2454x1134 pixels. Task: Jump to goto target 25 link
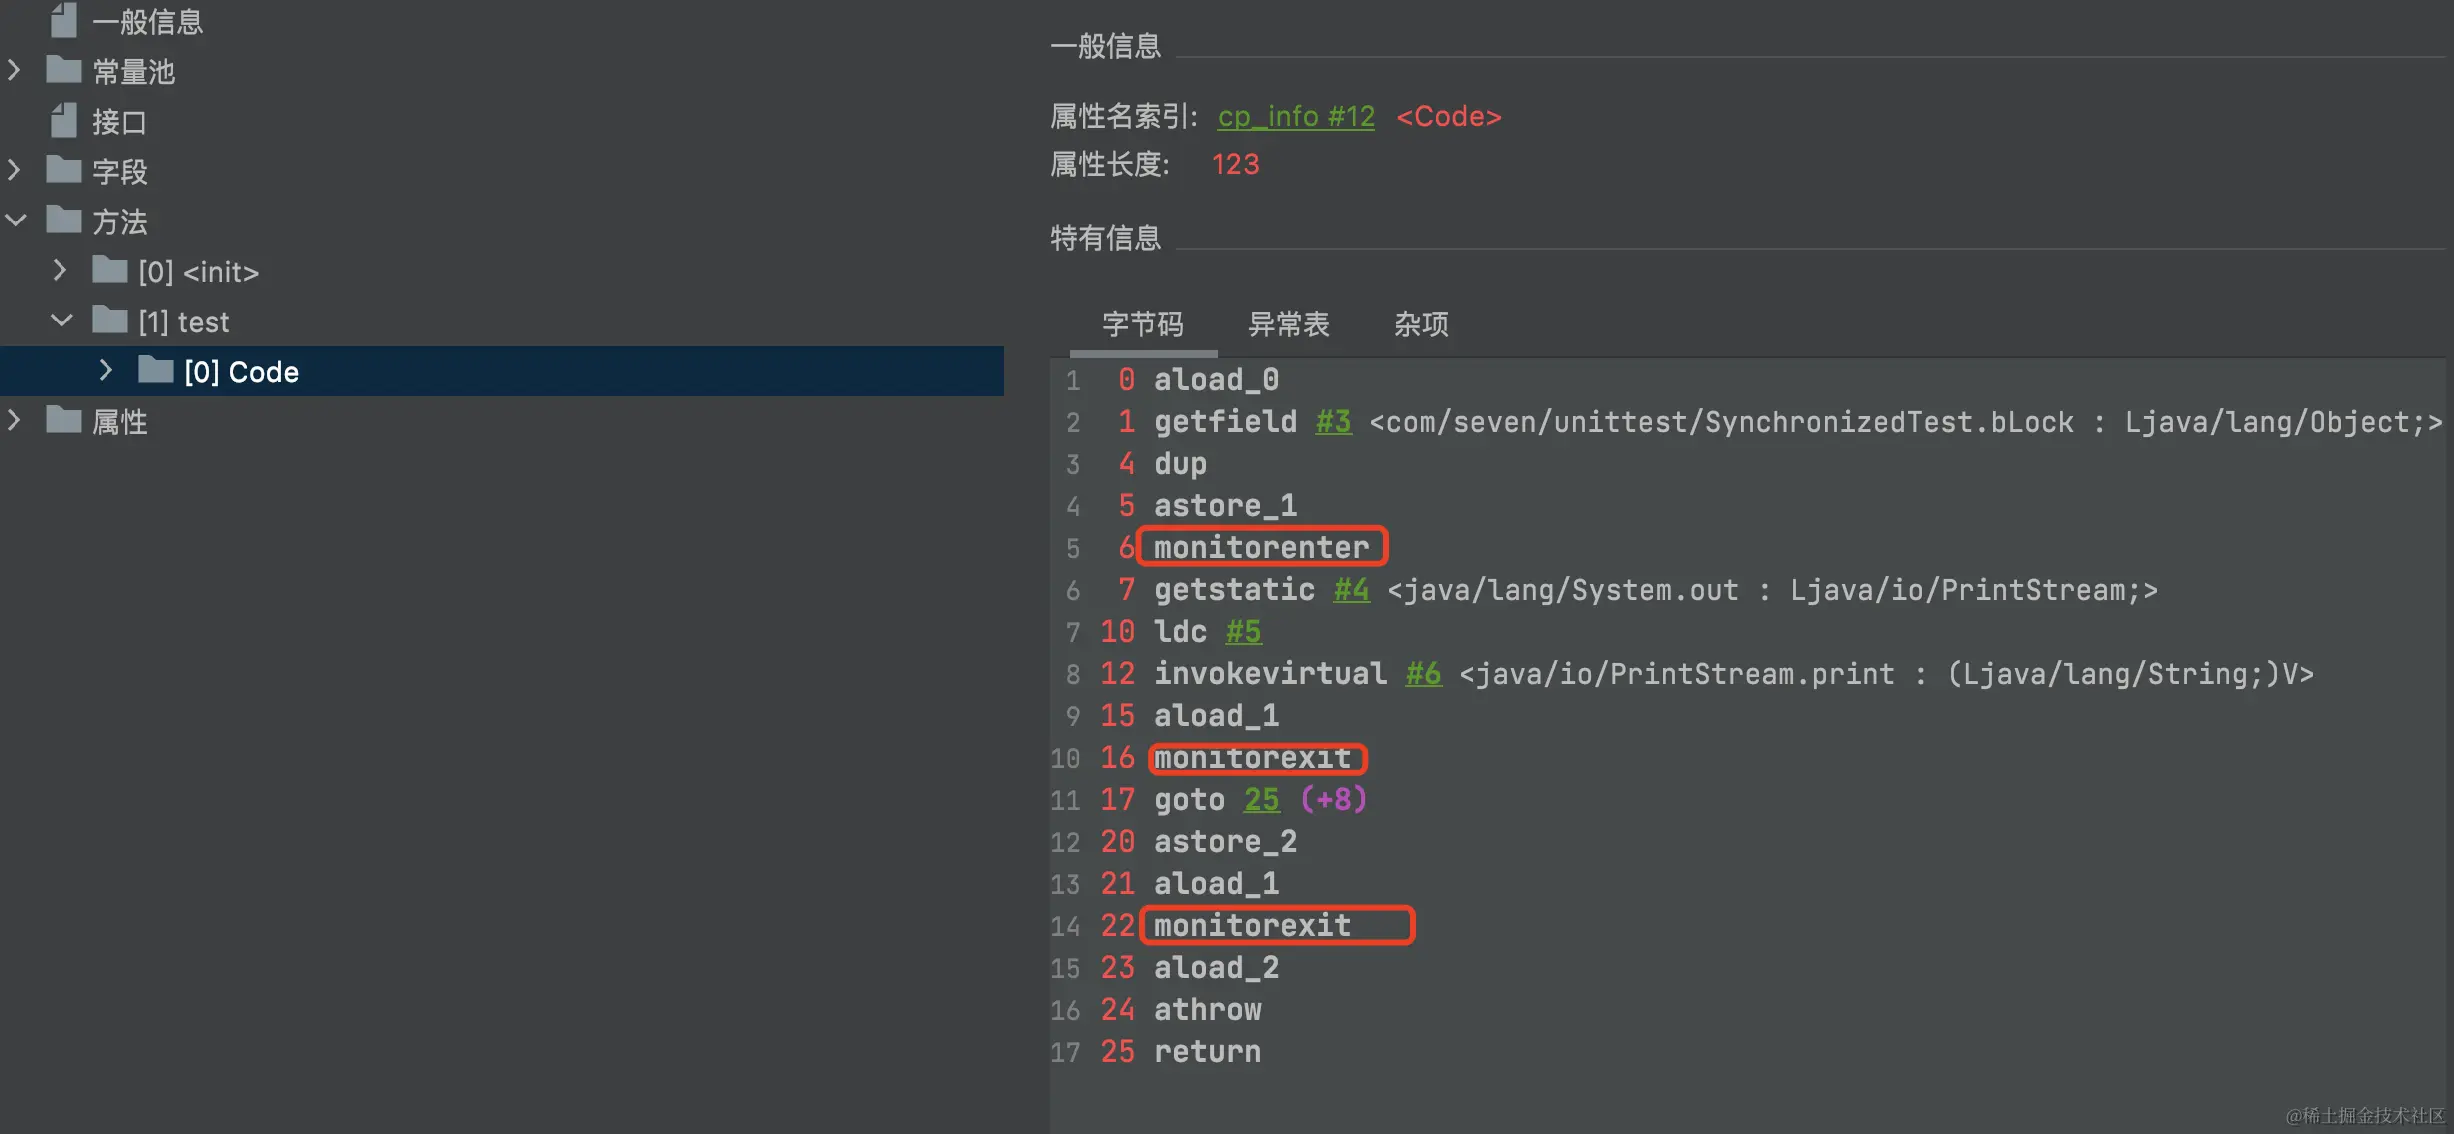[x=1261, y=800]
